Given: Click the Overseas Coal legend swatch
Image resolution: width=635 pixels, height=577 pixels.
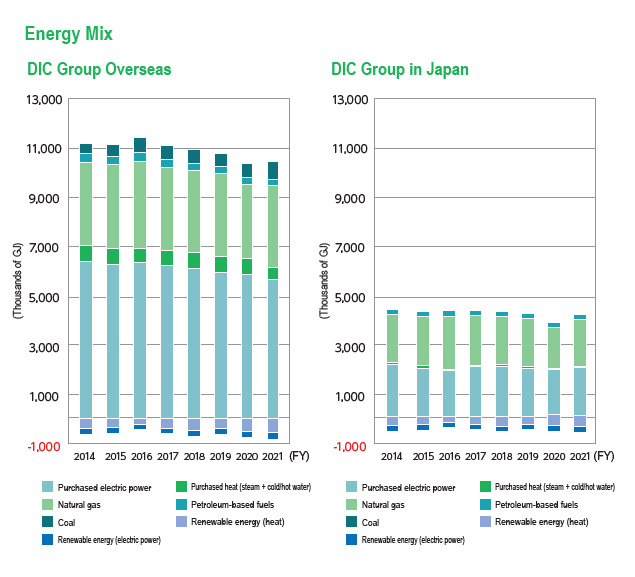Looking at the screenshot, I should click(x=47, y=522).
